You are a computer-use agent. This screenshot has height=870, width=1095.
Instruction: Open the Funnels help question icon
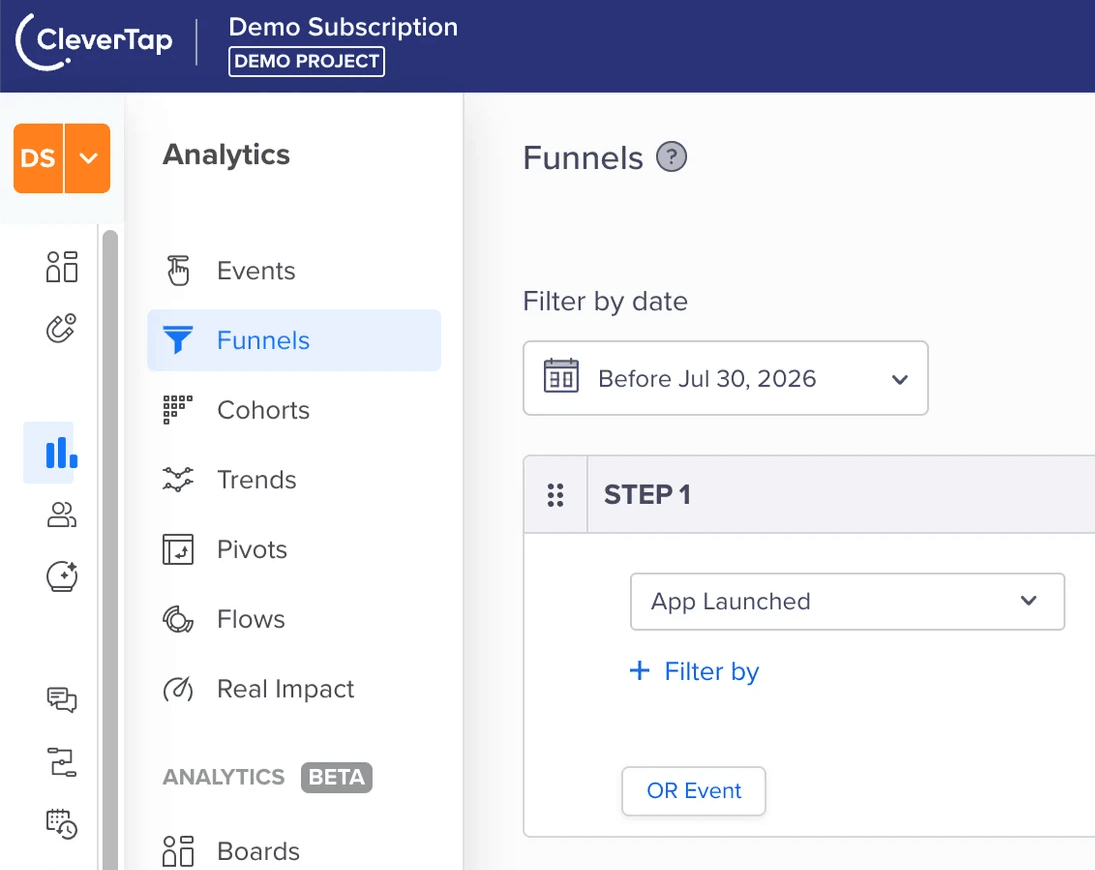coord(671,157)
